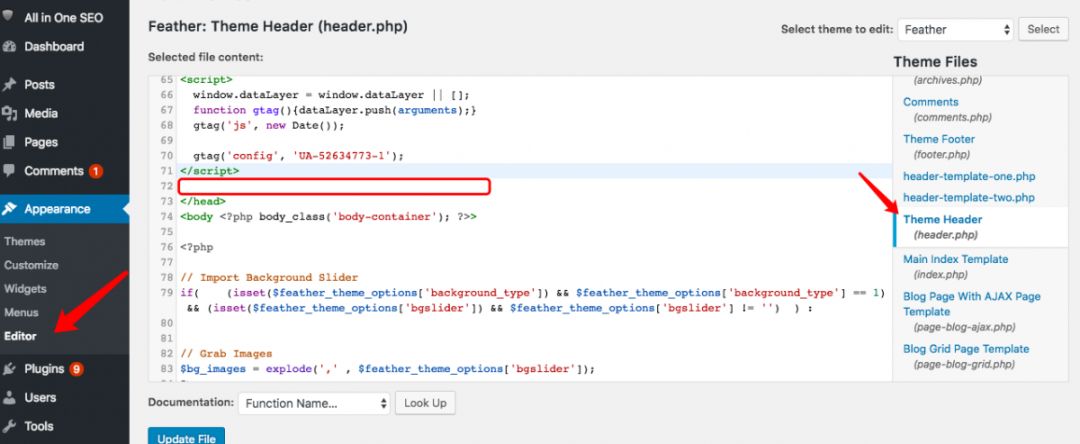This screenshot has height=444, width=1080.
Task: Click the Appearance paintbrush icon
Action: click(9, 209)
